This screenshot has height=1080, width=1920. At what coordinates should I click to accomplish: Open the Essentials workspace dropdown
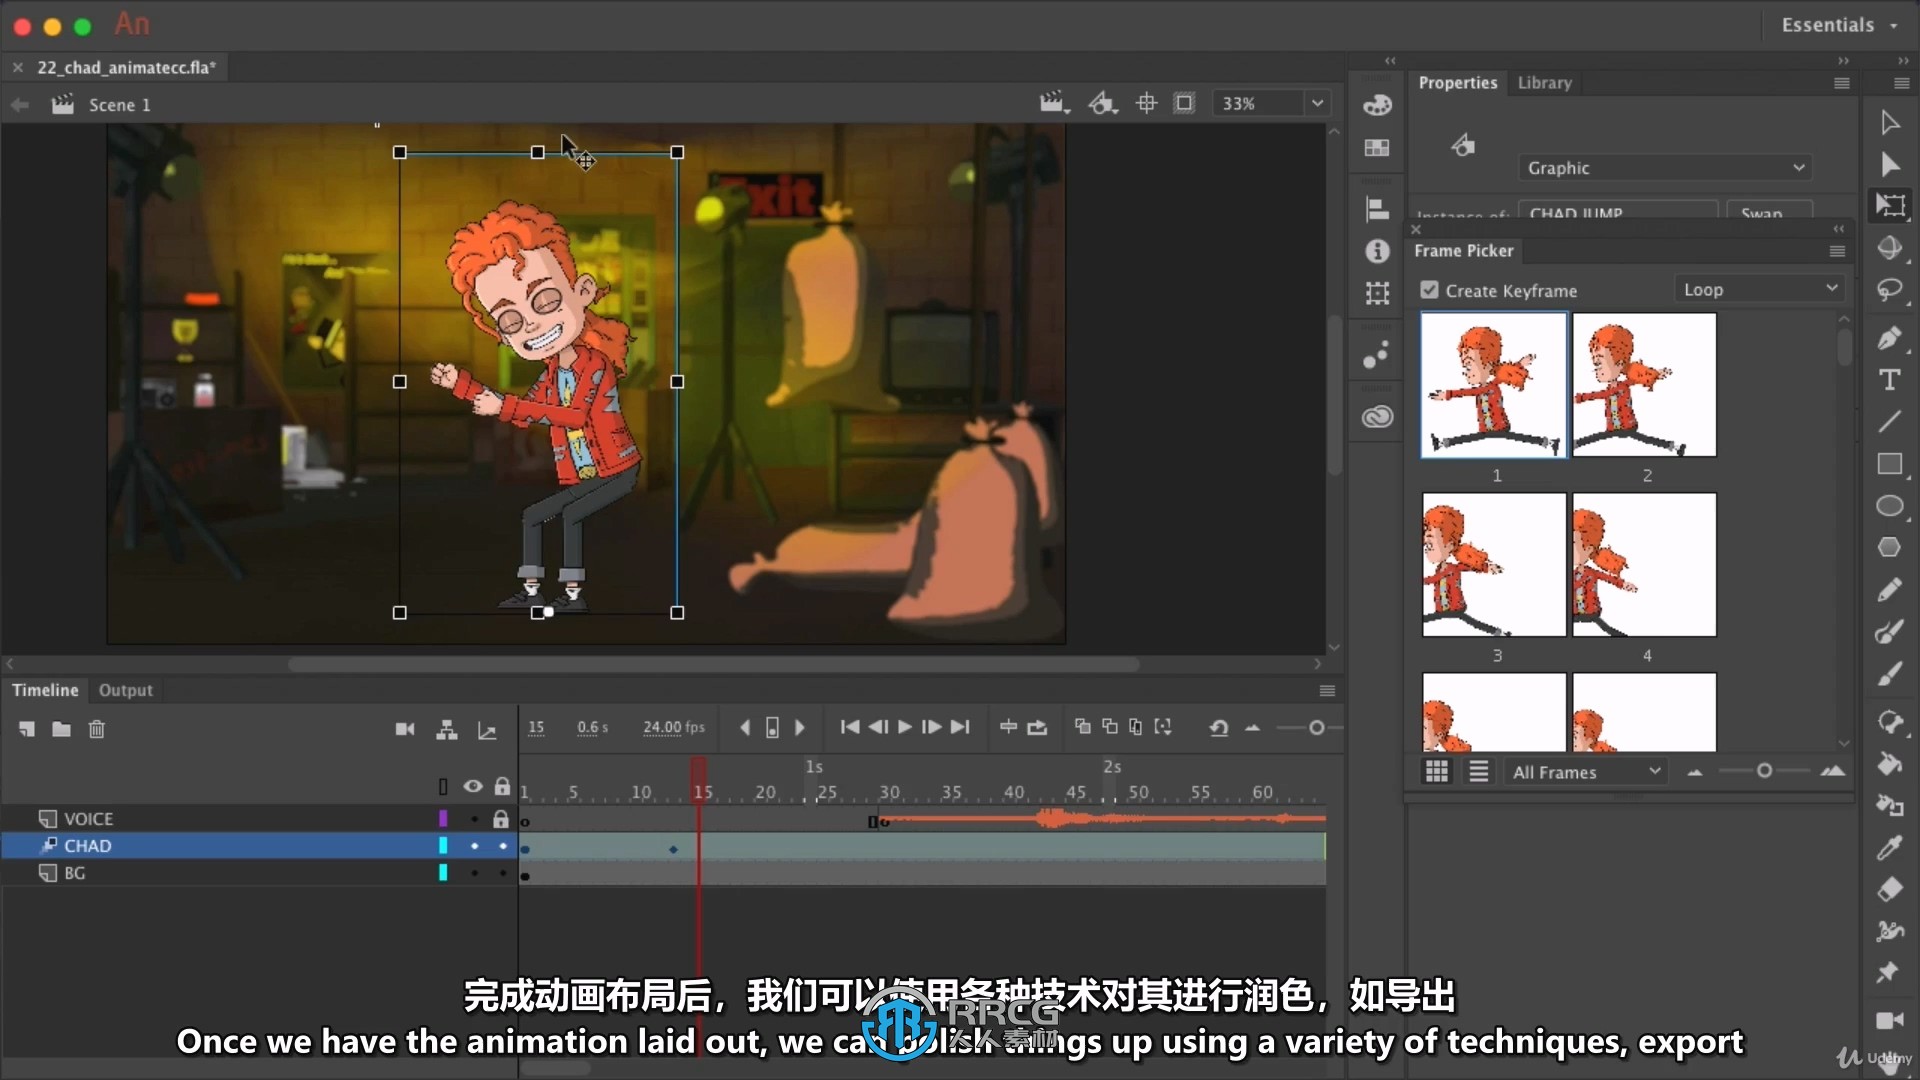click(1839, 25)
